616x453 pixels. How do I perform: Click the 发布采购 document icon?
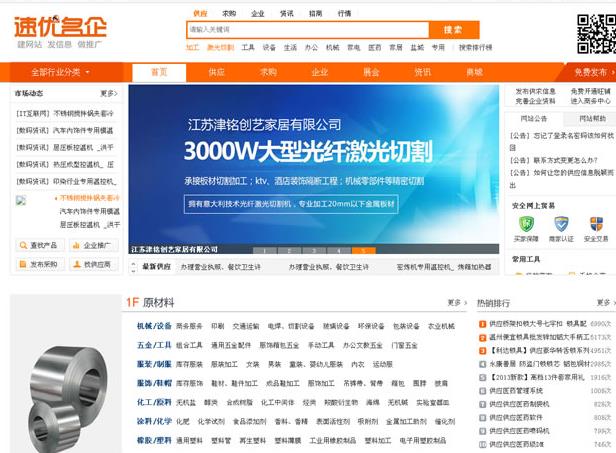click(x=23, y=264)
